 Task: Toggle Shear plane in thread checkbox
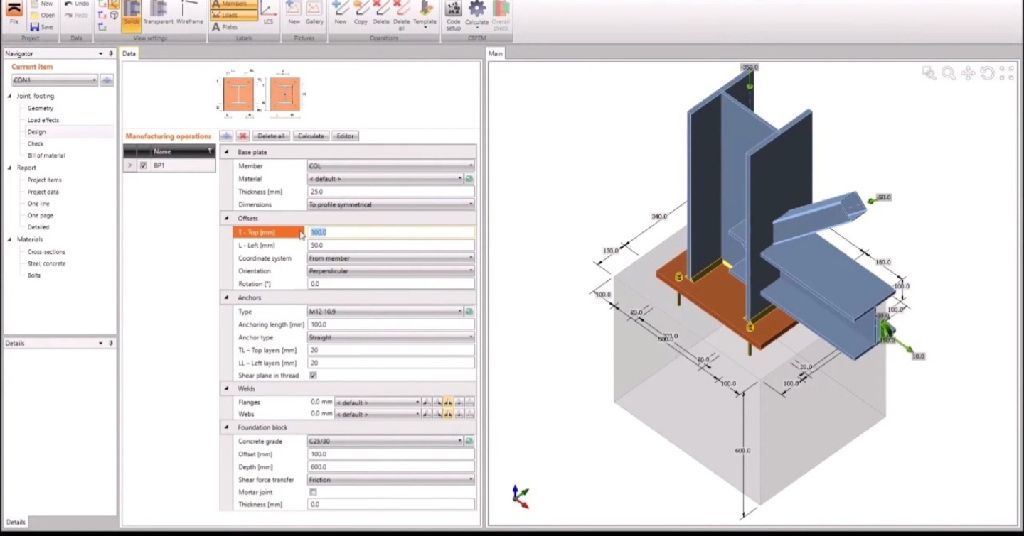[313, 375]
